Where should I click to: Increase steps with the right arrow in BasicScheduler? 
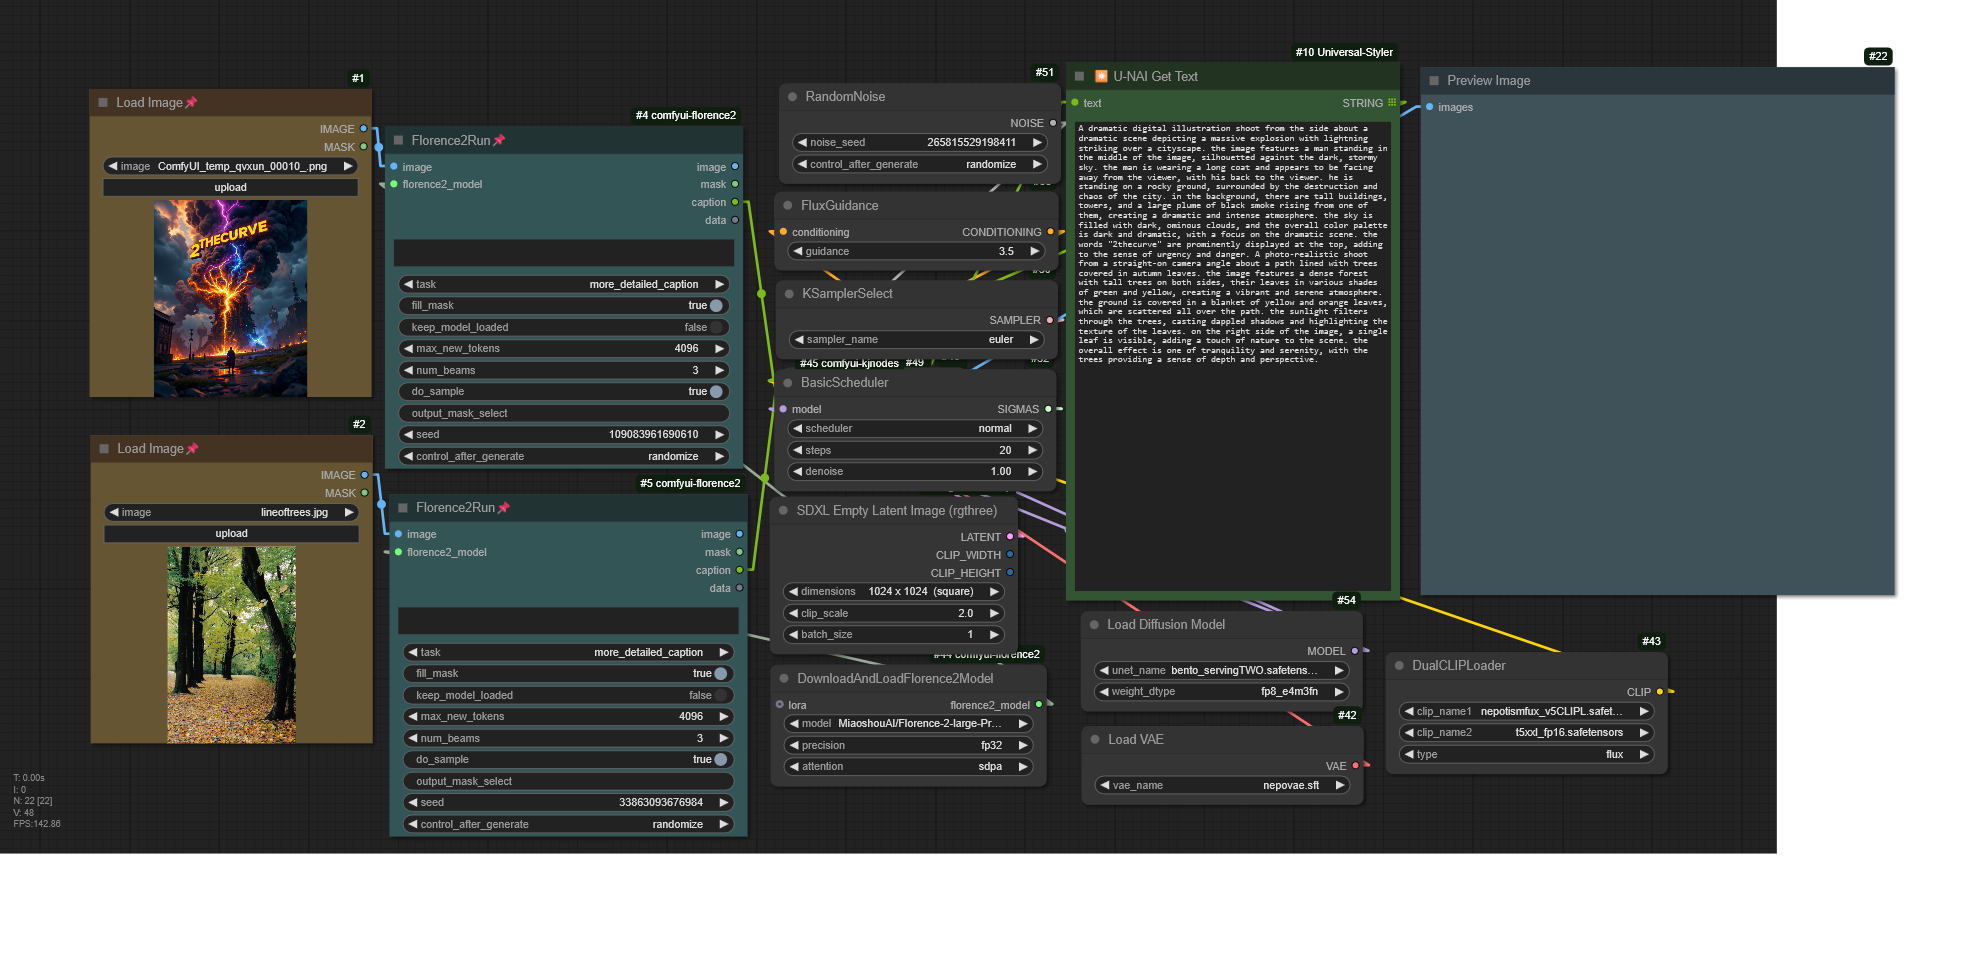[x=1032, y=450]
